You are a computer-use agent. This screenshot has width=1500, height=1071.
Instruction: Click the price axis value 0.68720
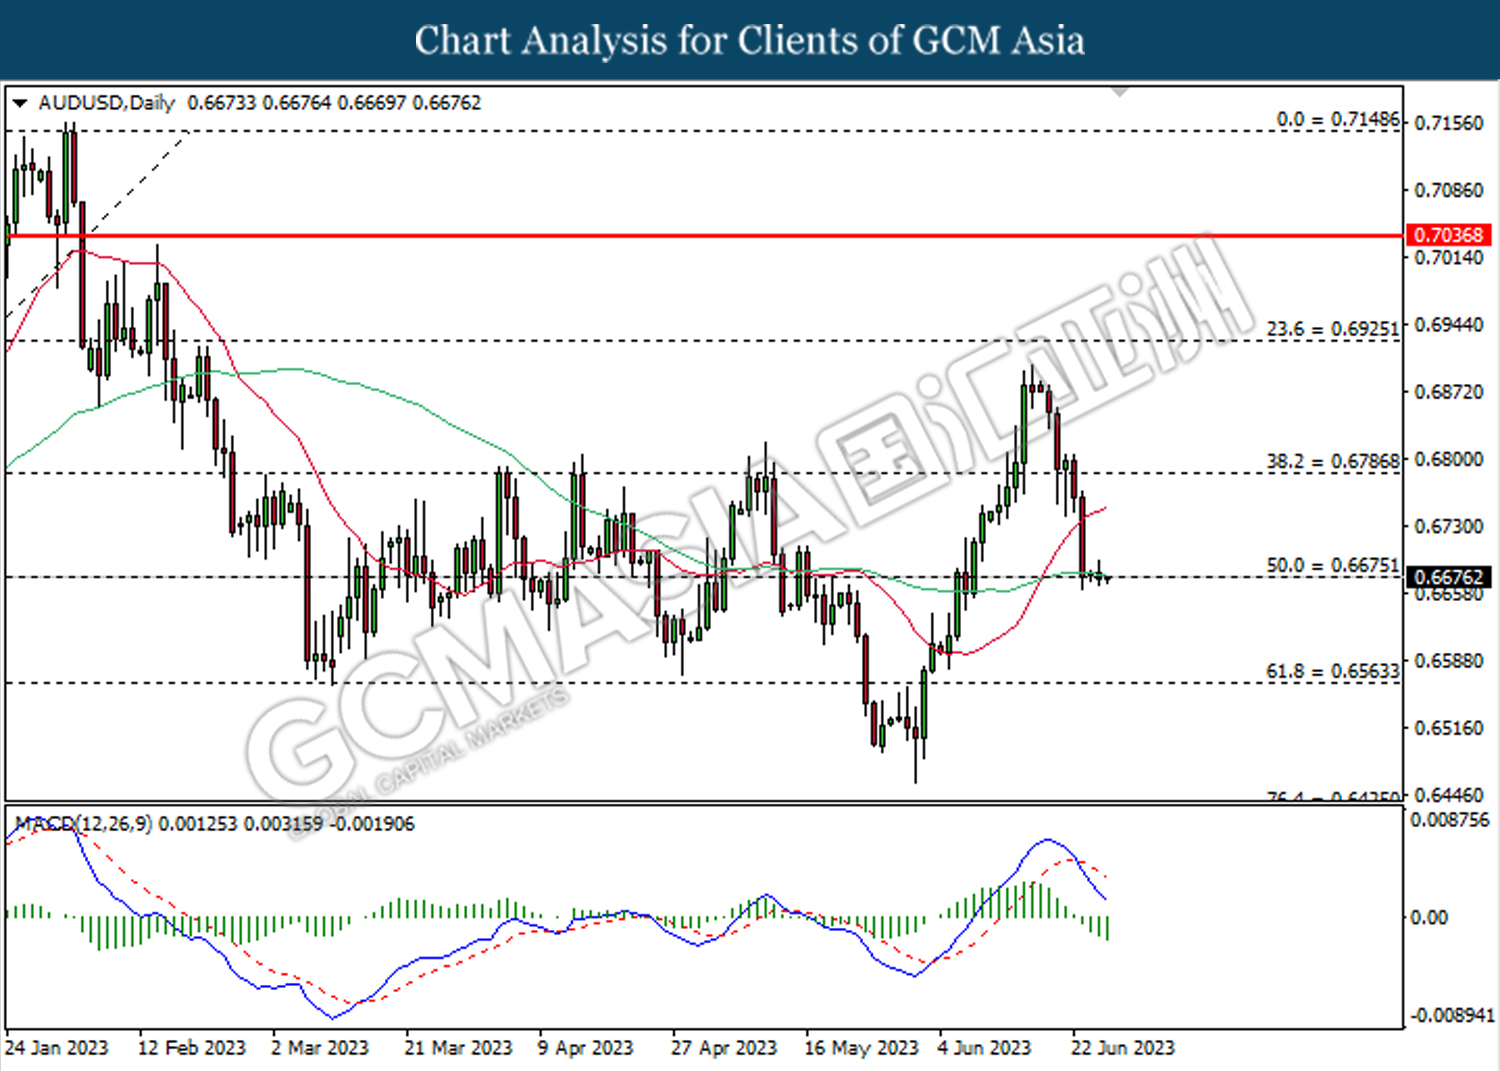pos(1449,392)
